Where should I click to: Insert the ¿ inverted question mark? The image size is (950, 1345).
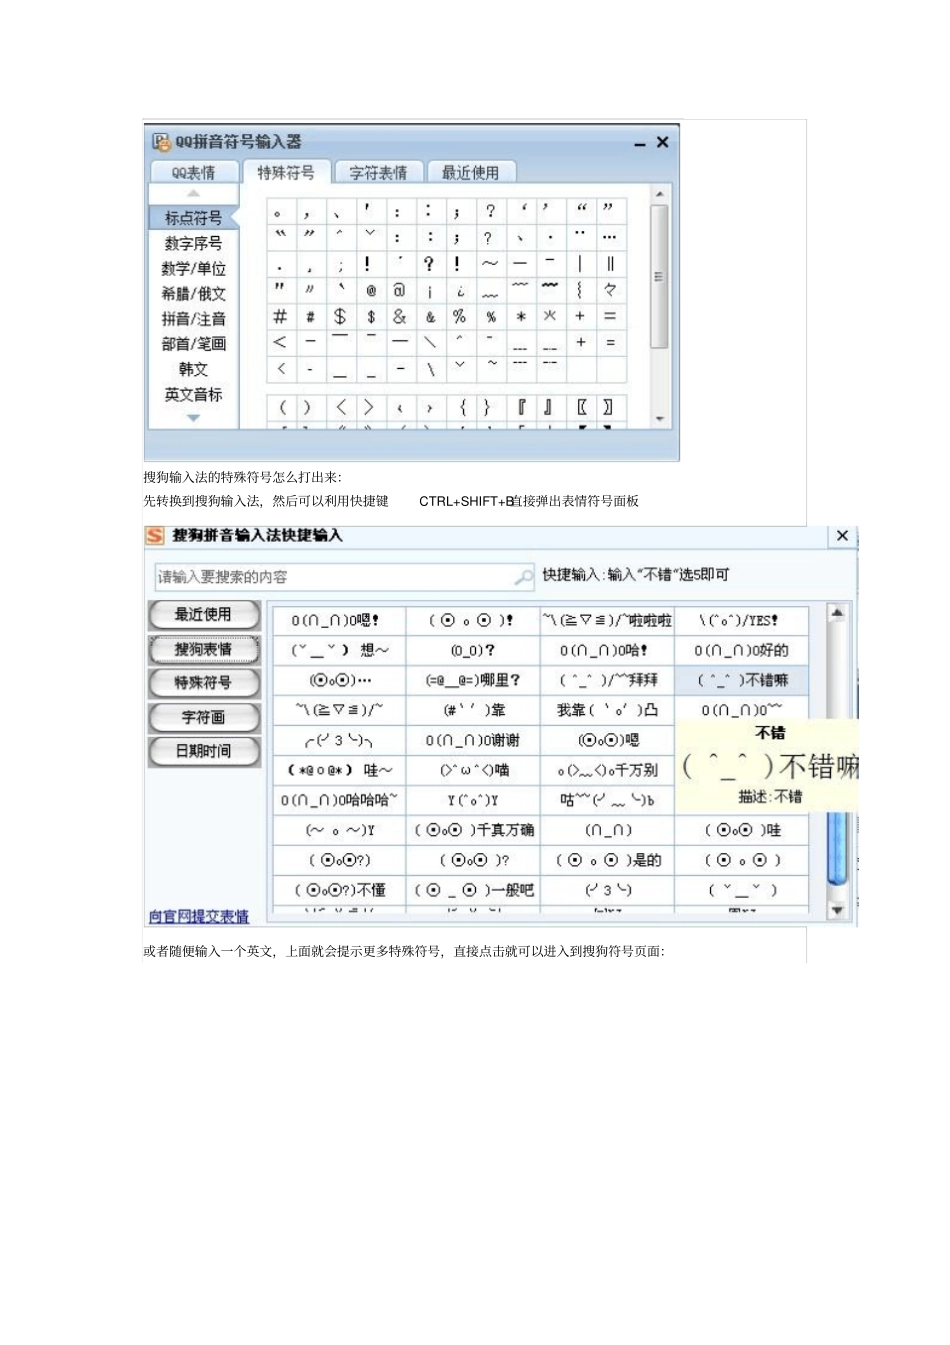click(461, 290)
